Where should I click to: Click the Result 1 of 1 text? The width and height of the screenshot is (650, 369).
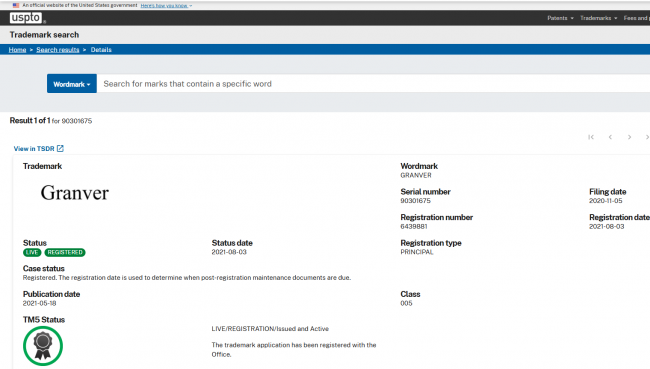(x=30, y=121)
